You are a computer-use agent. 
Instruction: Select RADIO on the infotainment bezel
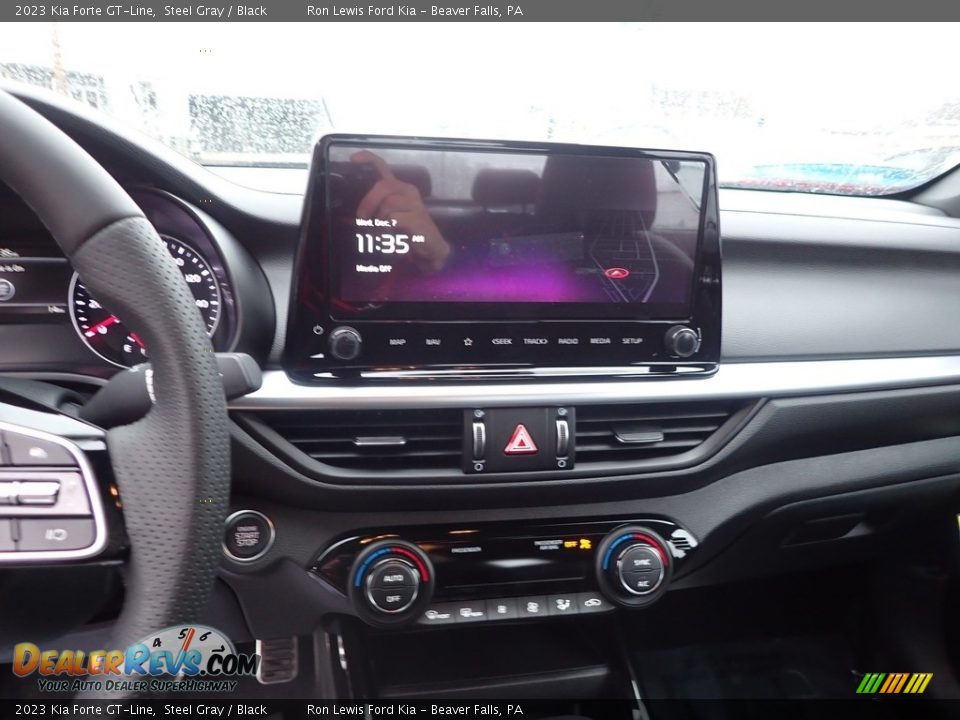point(568,340)
